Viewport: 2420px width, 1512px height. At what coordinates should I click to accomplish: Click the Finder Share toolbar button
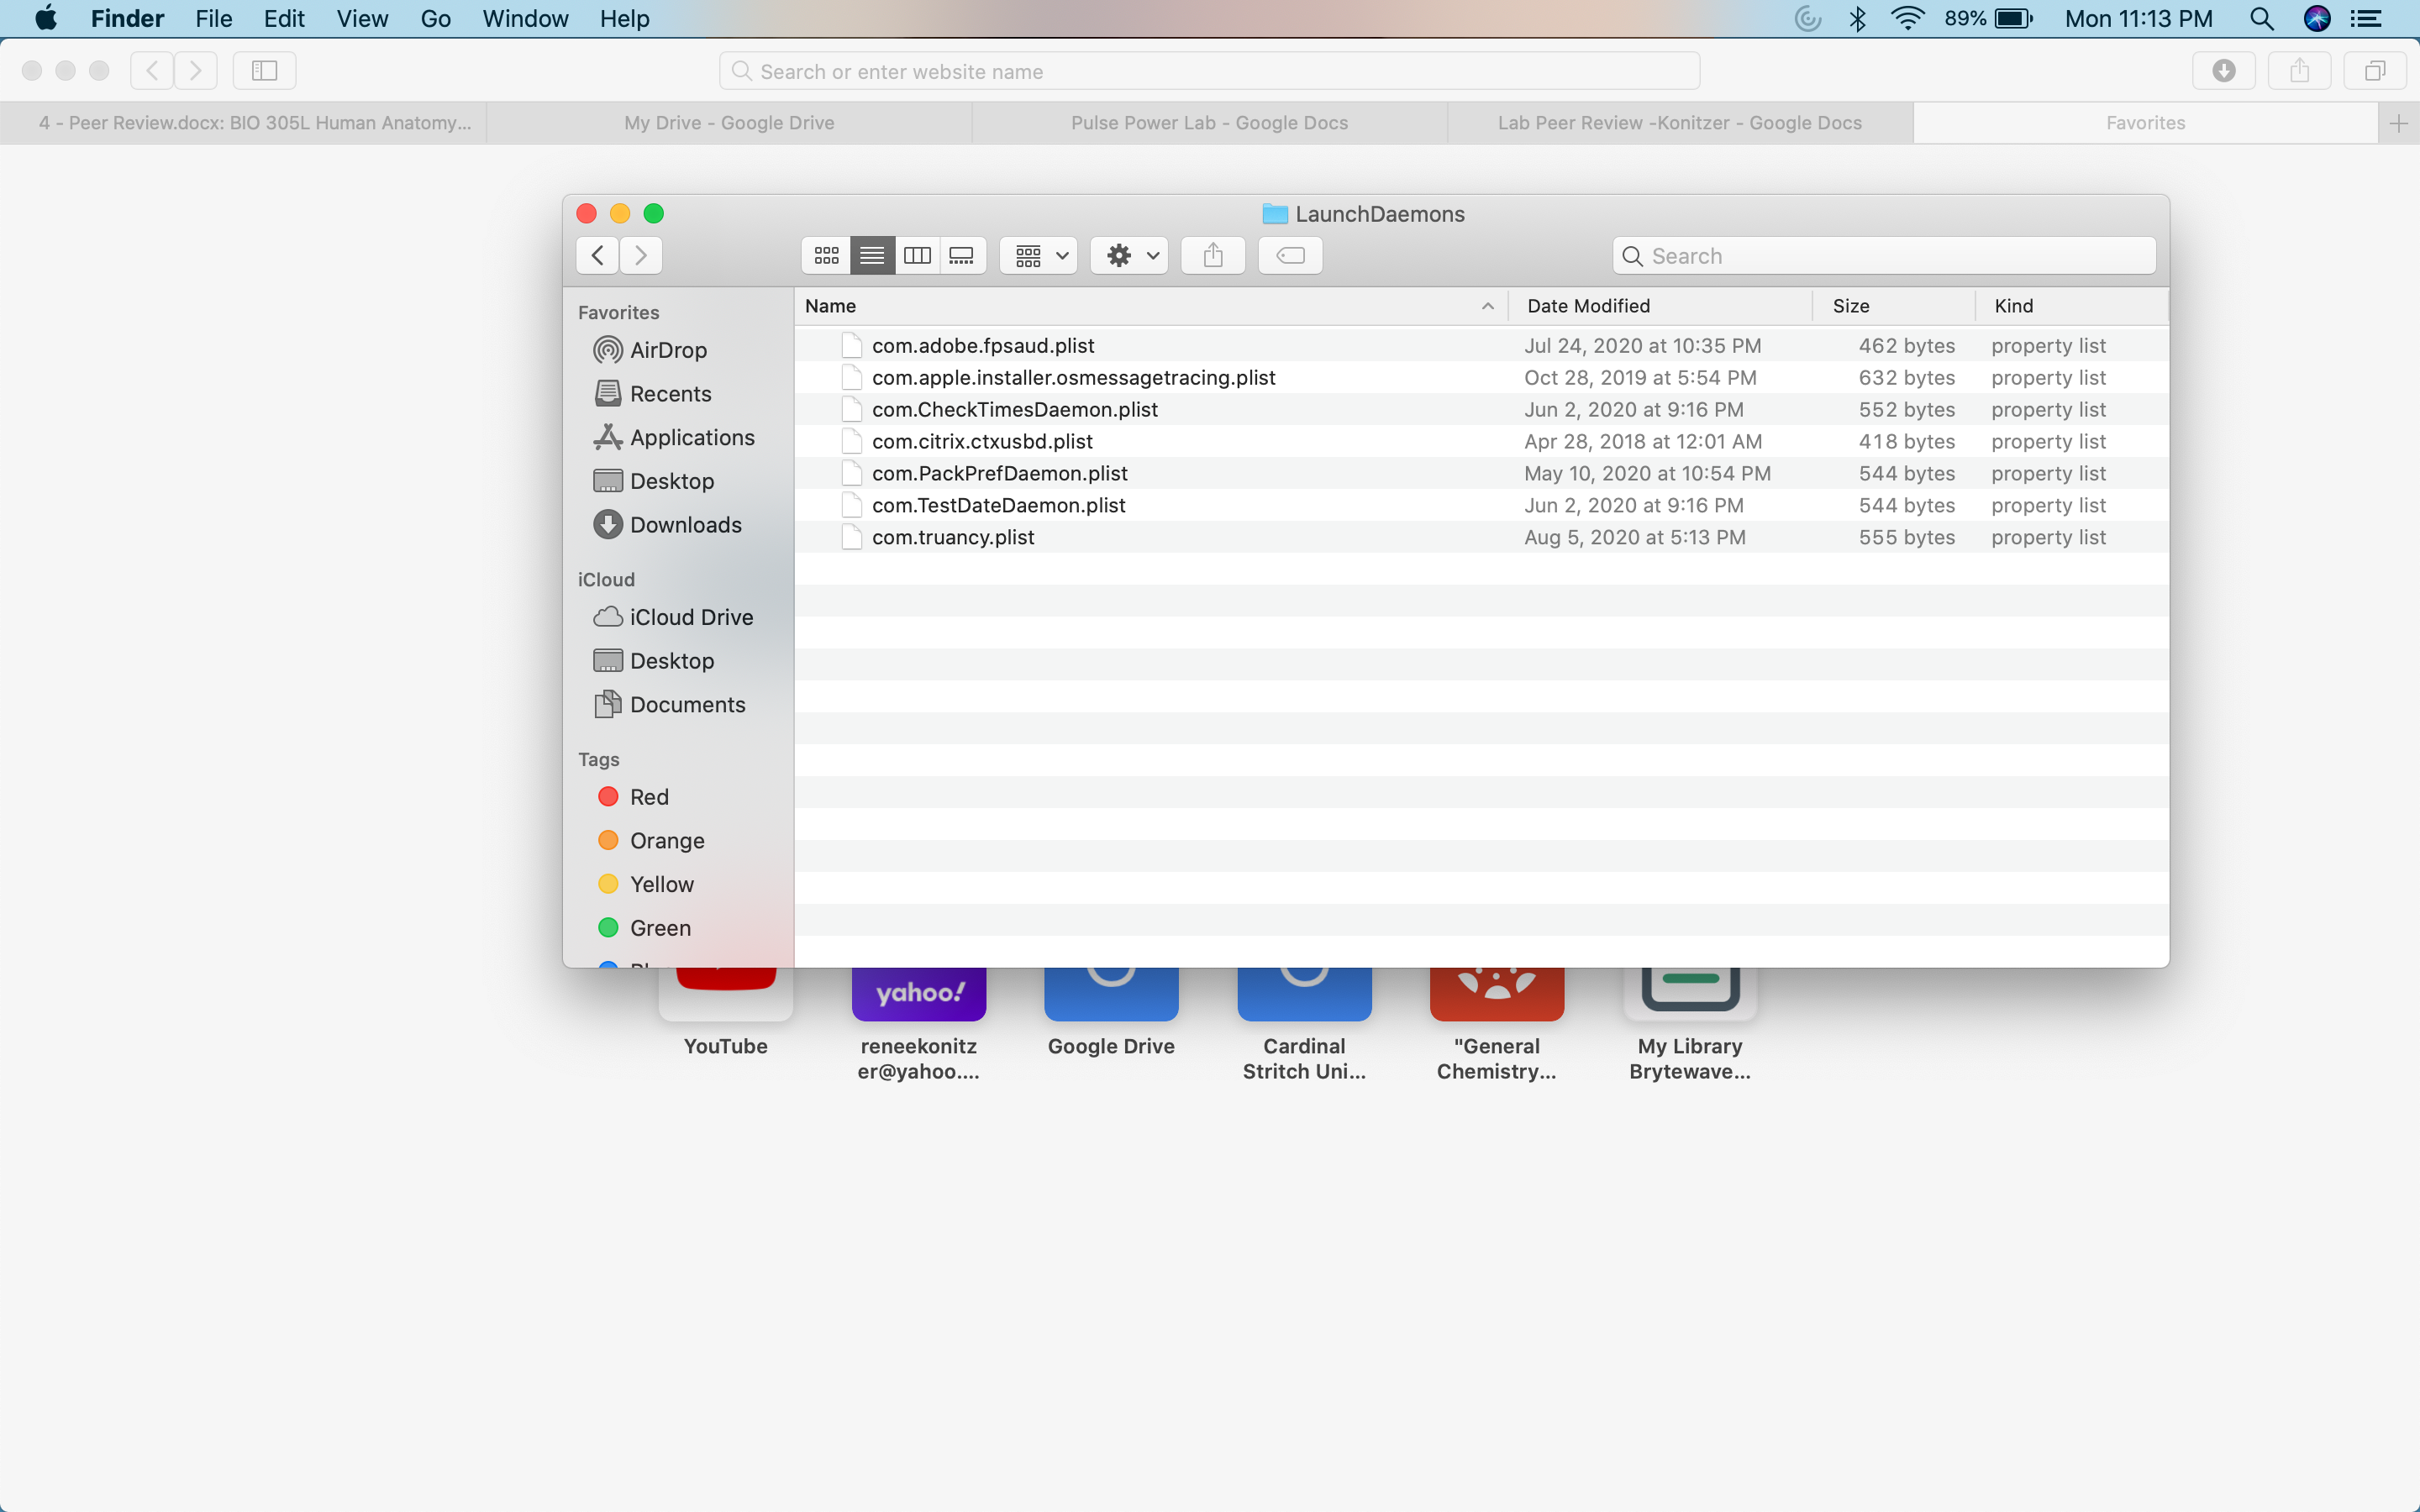pyautogui.click(x=1213, y=256)
